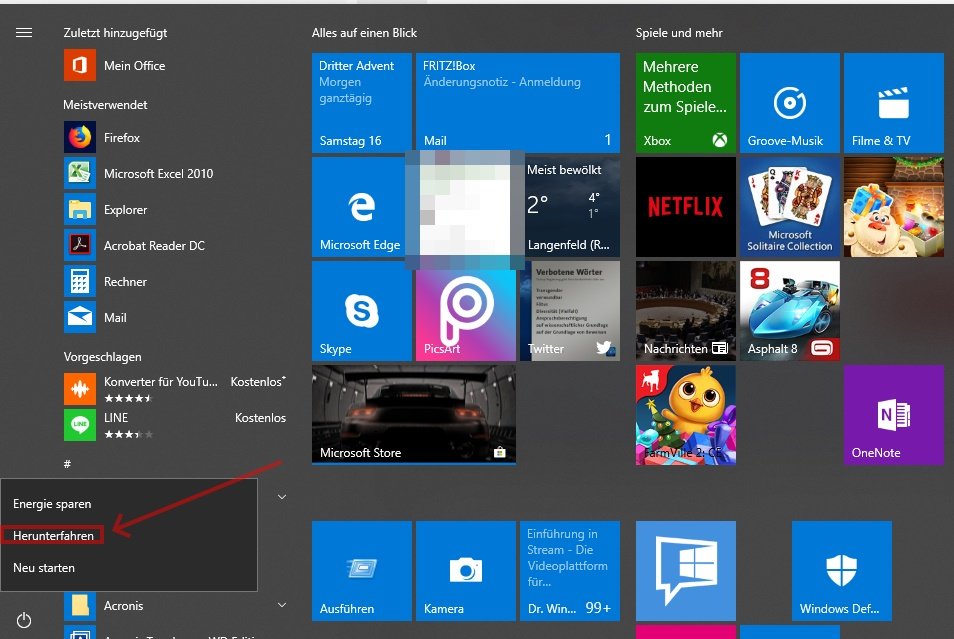Launch the Asphalt 8 tile
This screenshot has width=954, height=639.
tap(790, 311)
